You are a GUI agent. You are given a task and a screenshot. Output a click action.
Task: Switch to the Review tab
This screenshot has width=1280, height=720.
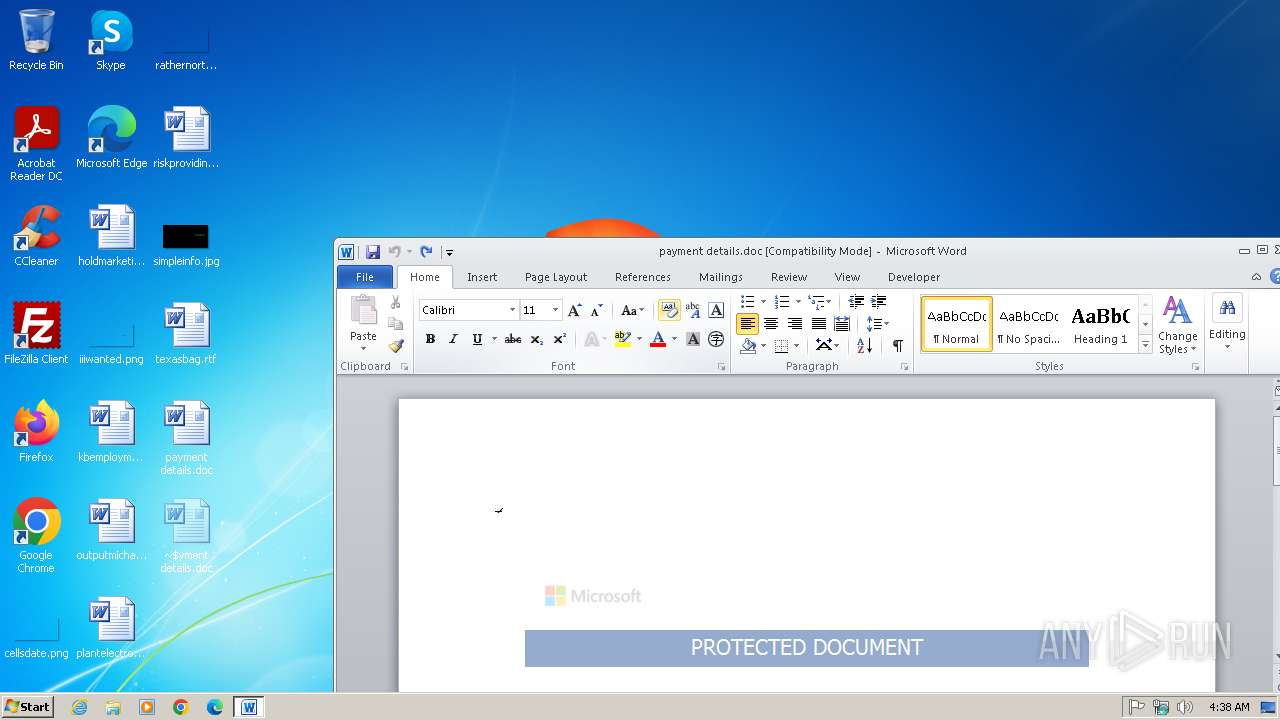click(789, 277)
